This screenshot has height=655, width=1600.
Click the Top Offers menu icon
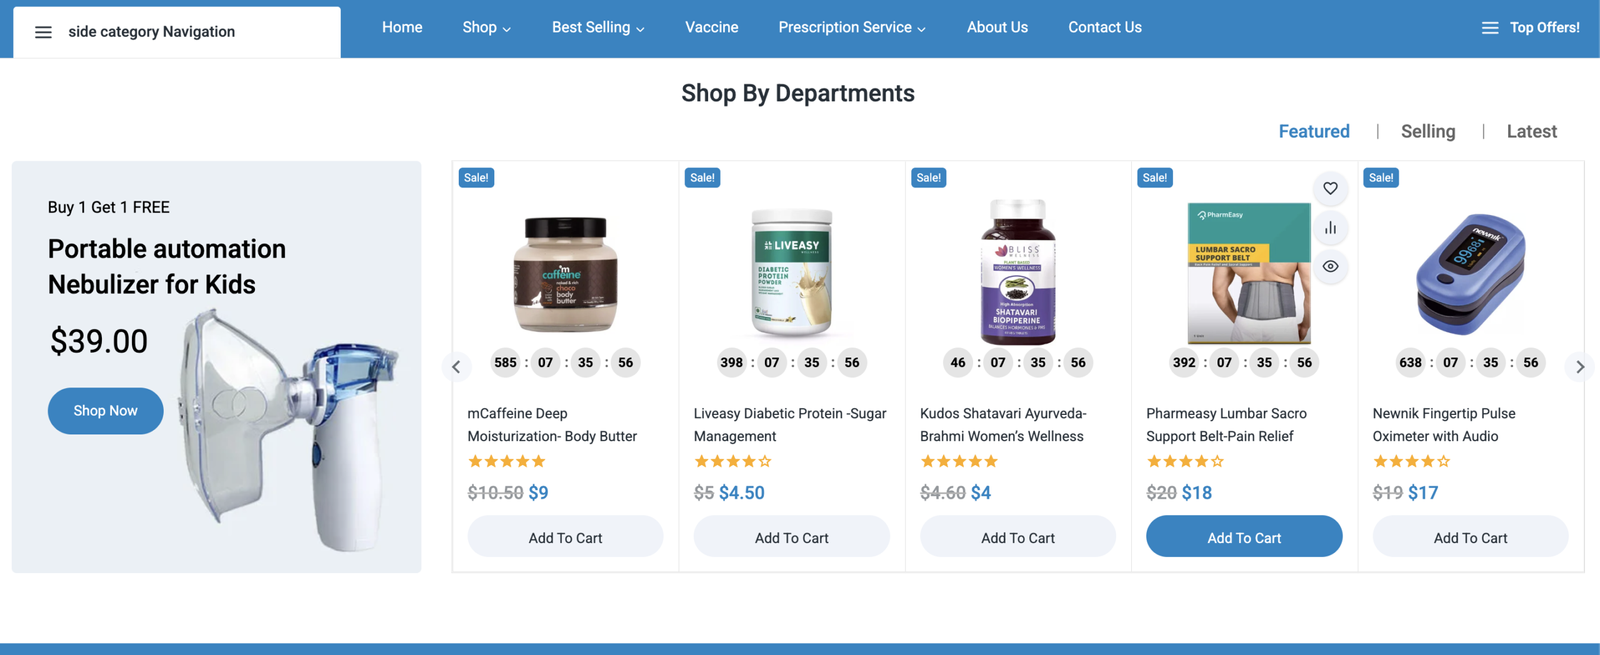pos(1490,28)
